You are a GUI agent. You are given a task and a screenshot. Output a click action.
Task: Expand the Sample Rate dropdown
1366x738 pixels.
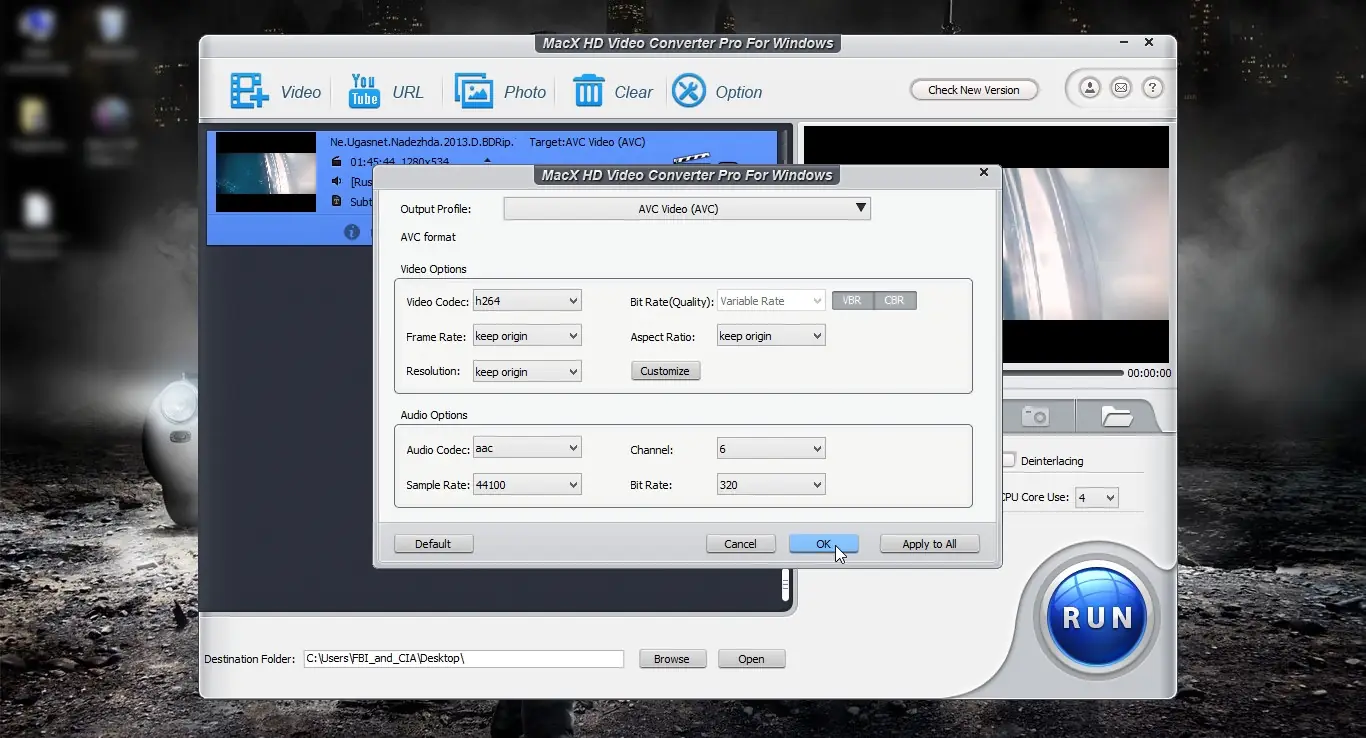(x=527, y=485)
